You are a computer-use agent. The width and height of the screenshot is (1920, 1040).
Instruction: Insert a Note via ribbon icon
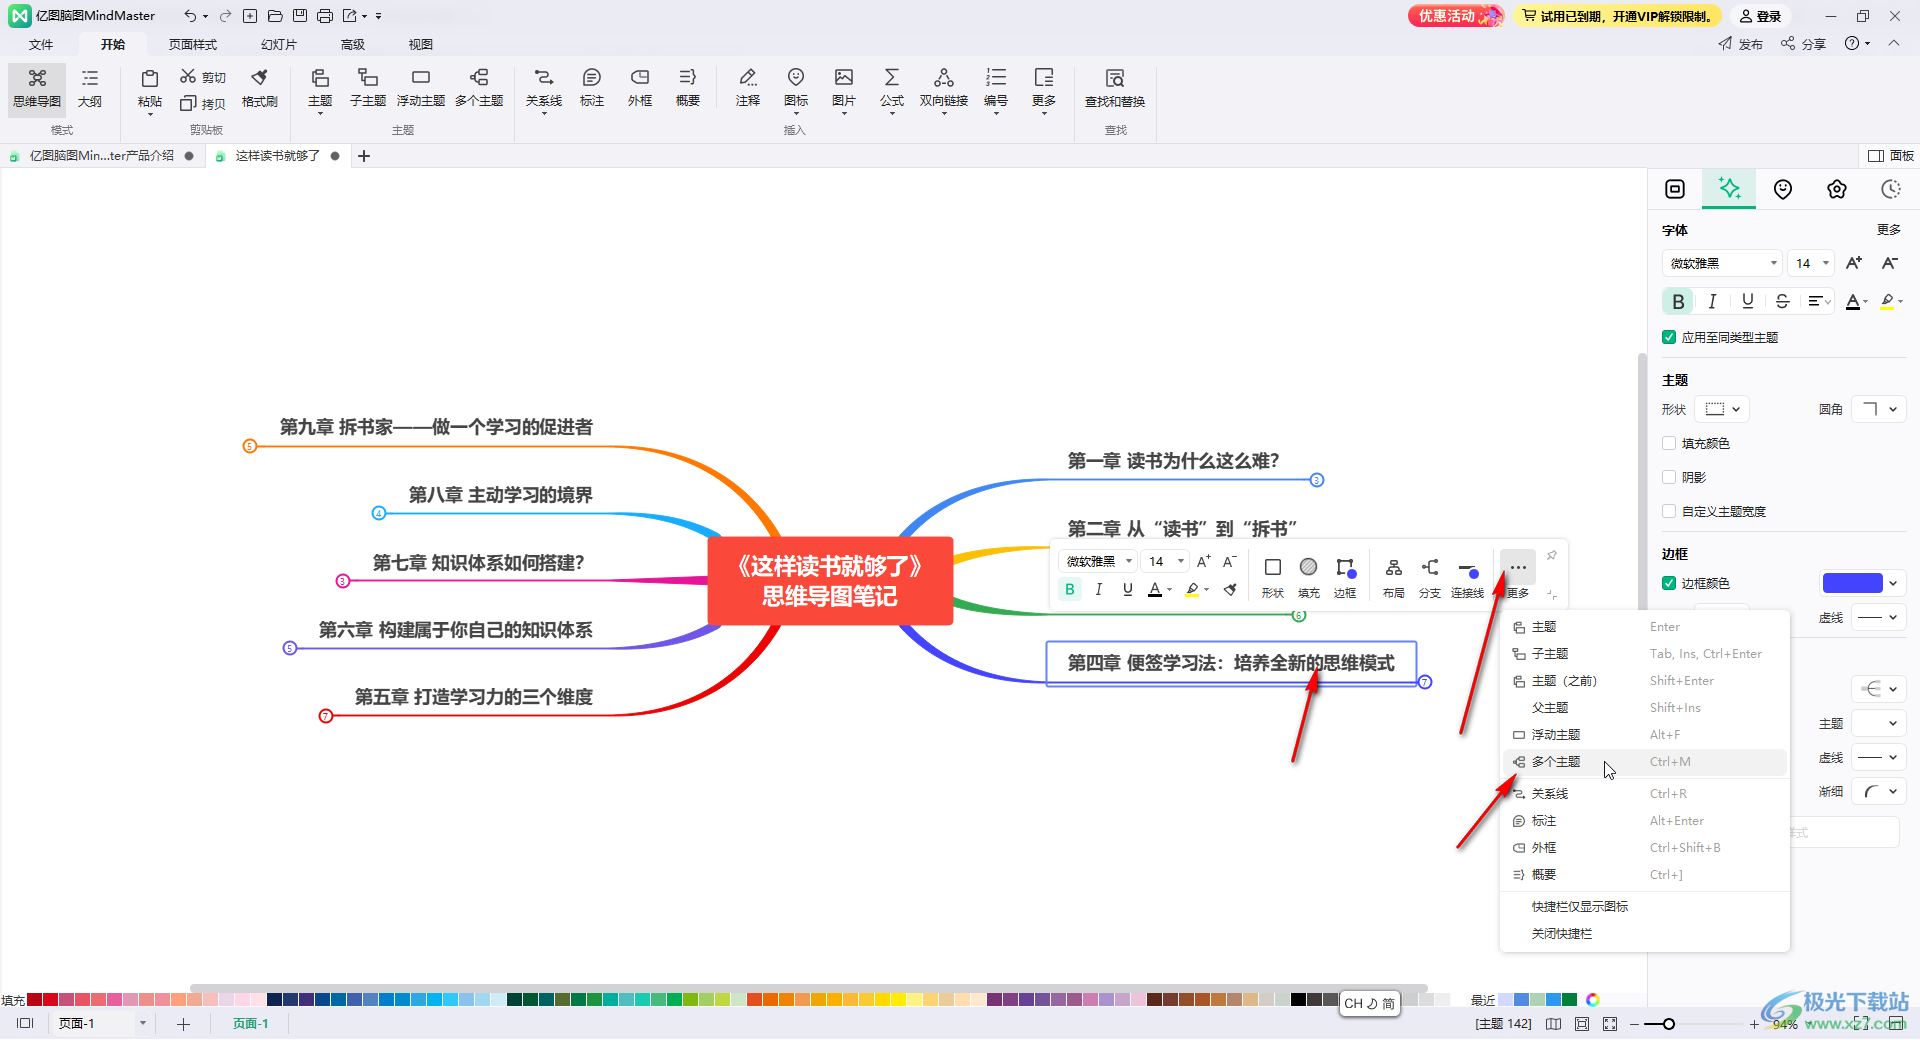point(748,88)
